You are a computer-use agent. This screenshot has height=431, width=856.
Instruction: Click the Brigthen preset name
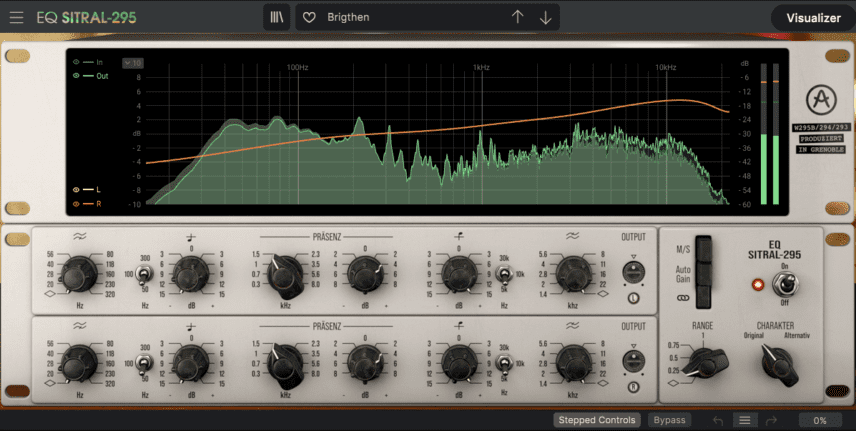348,17
